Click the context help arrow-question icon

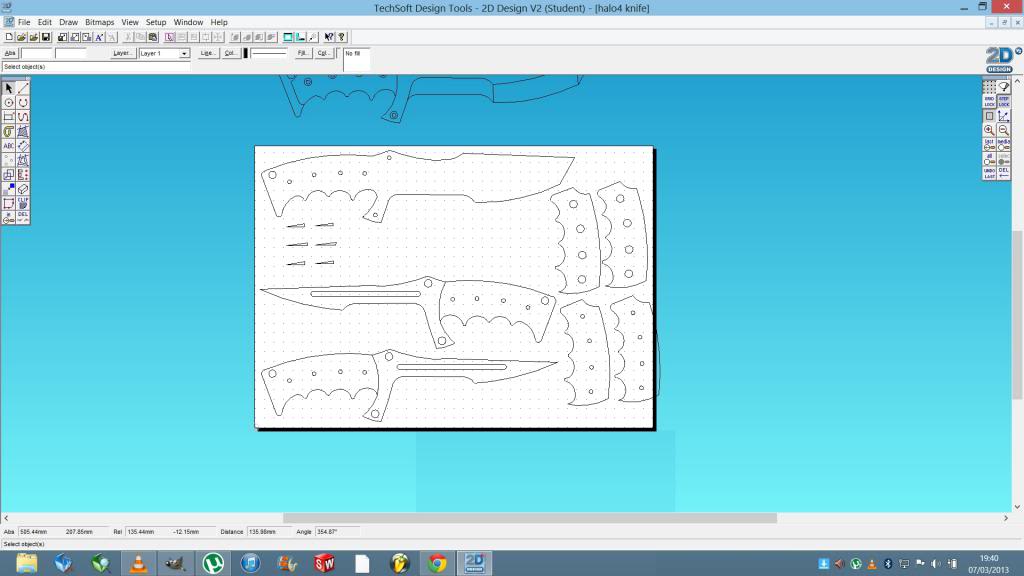pos(329,37)
